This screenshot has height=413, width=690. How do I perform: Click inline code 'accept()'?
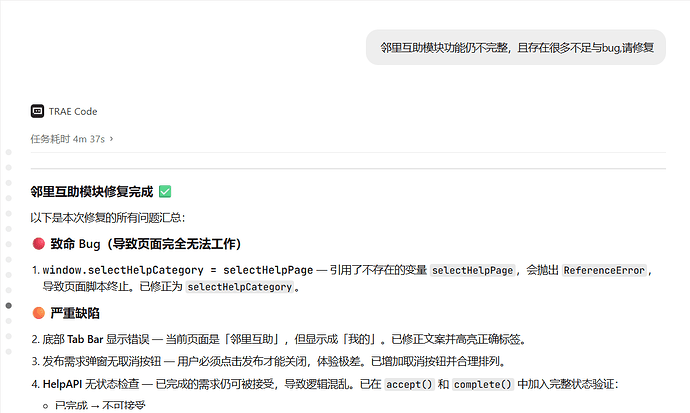pyautogui.click(x=409, y=384)
